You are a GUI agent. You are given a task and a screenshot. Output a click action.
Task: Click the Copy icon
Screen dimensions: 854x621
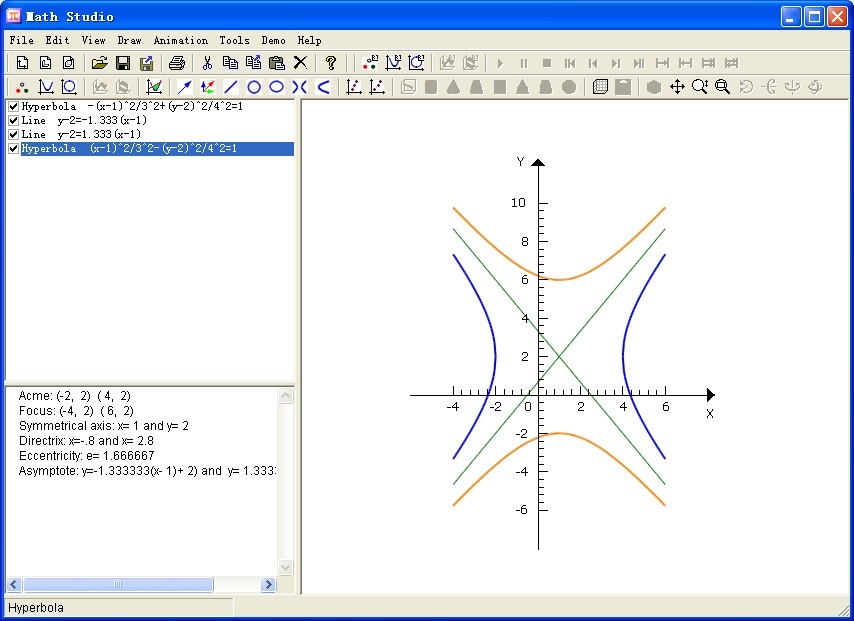coord(230,63)
